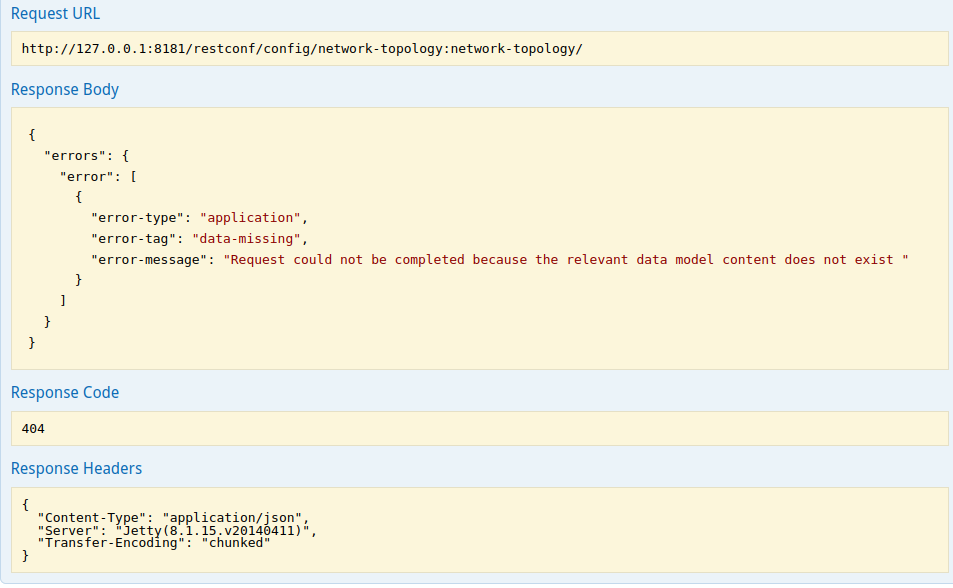The width and height of the screenshot is (953, 588).
Task: Click the "error" array key
Action: tap(87, 176)
